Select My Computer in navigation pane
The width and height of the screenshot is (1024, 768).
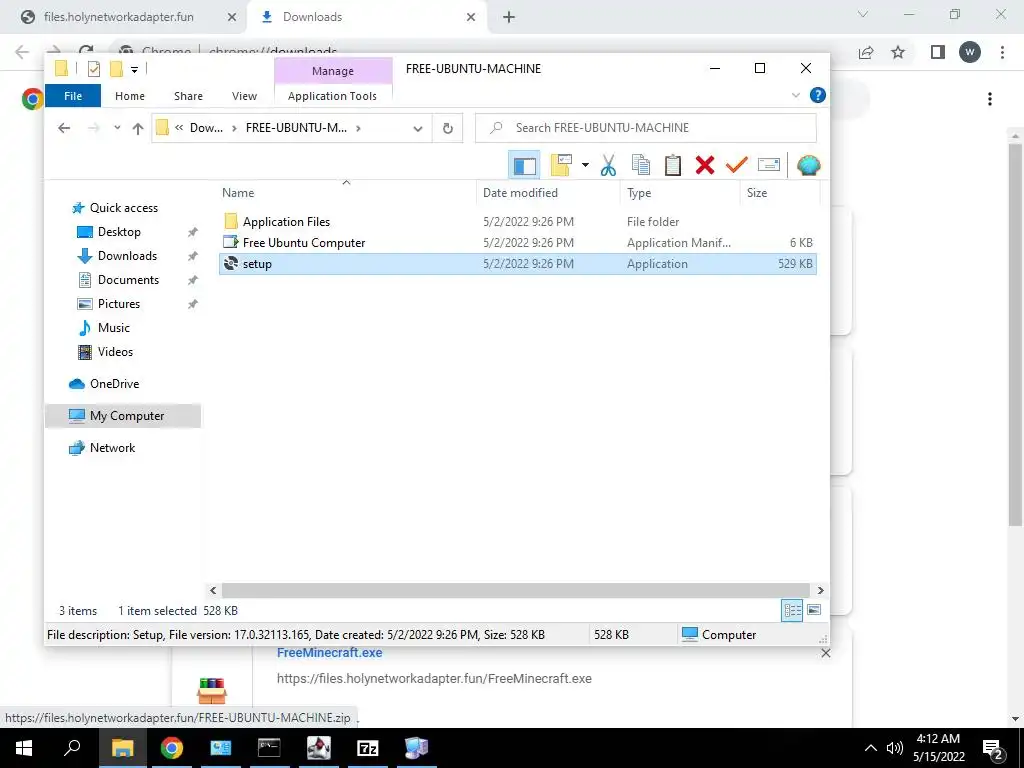point(123,416)
